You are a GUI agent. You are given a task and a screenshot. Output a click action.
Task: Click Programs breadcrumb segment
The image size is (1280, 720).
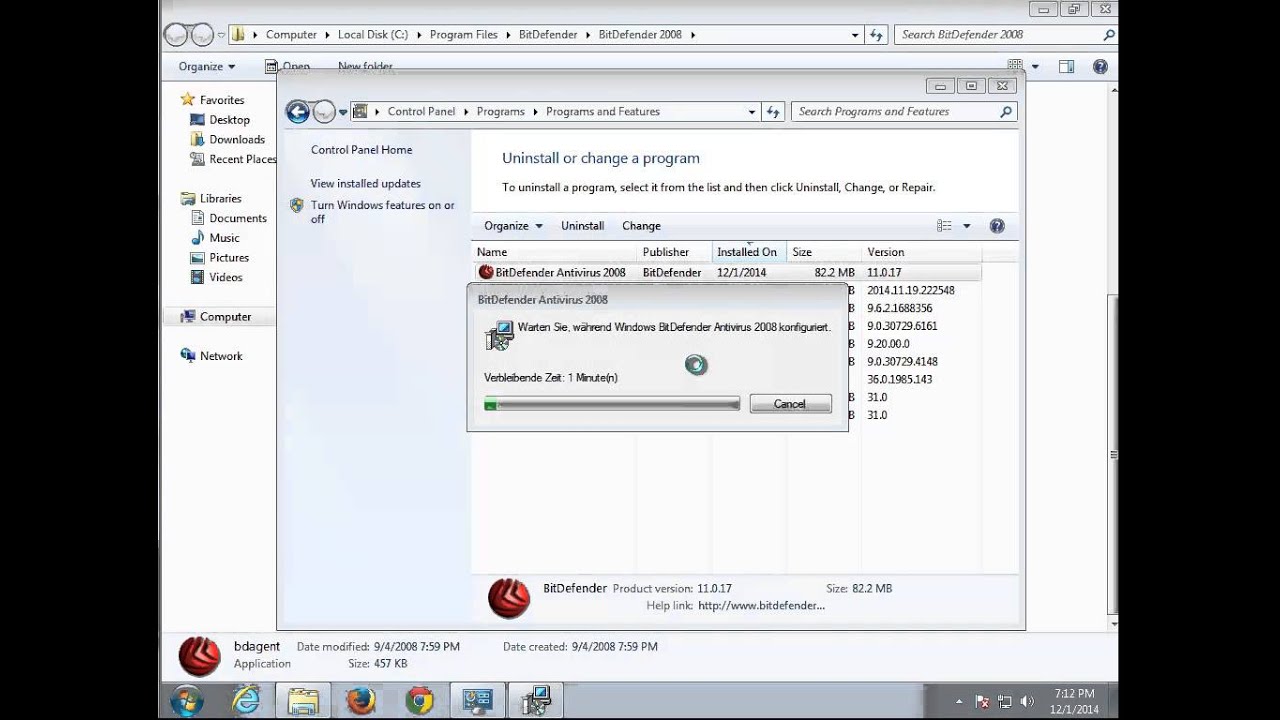pyautogui.click(x=500, y=112)
